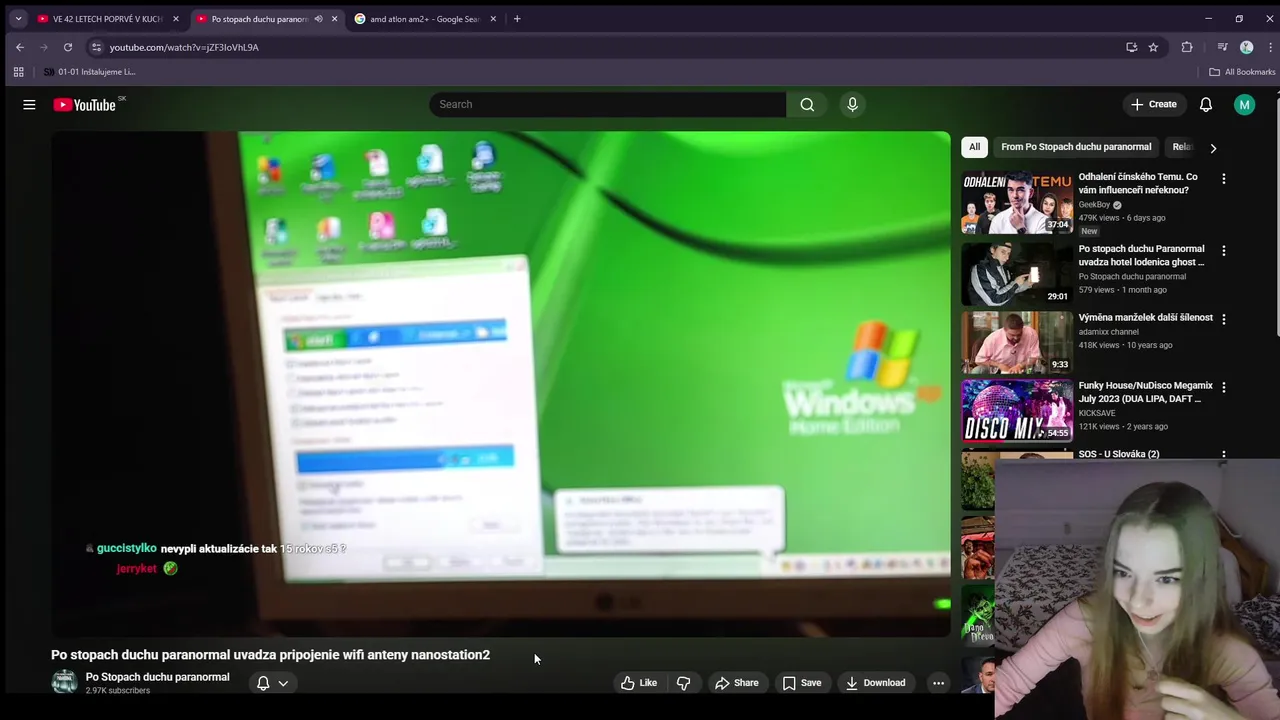Open the account avatar menu
This screenshot has height=720, width=1280.
click(1244, 104)
